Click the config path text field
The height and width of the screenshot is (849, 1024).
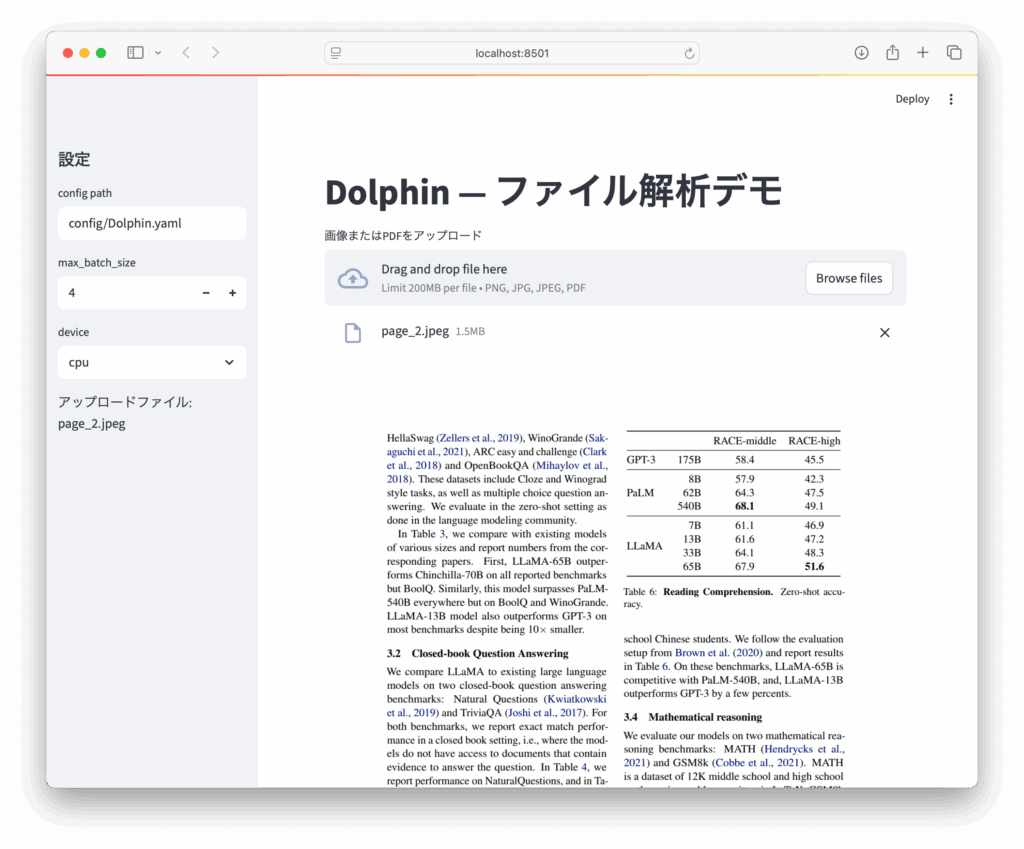tap(152, 223)
